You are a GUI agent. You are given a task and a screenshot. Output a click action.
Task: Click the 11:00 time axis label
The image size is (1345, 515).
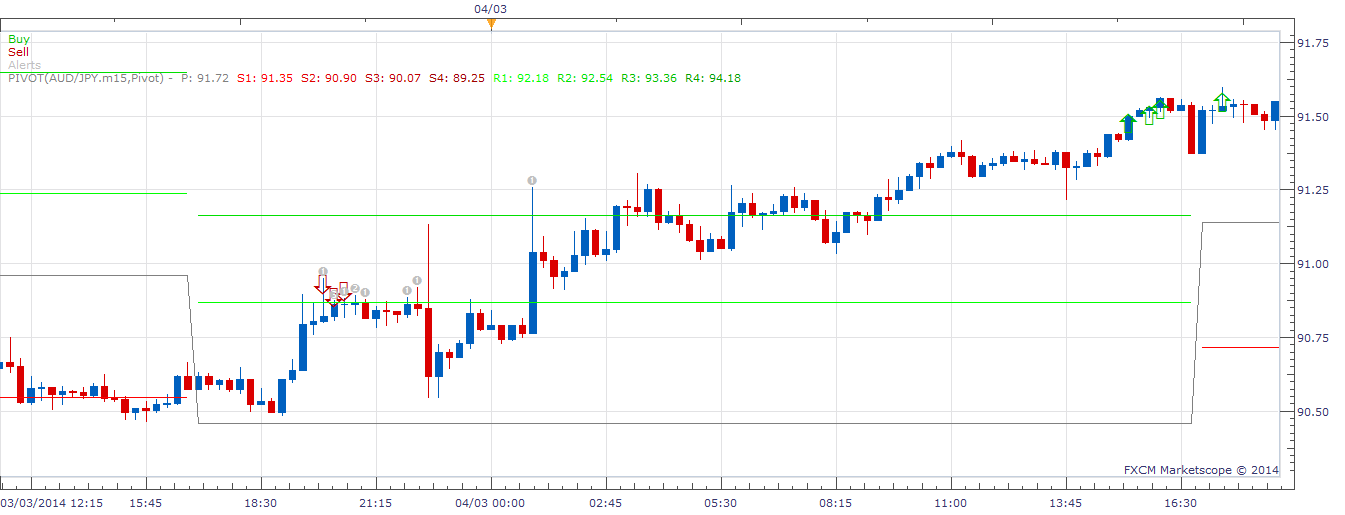pyautogui.click(x=950, y=503)
